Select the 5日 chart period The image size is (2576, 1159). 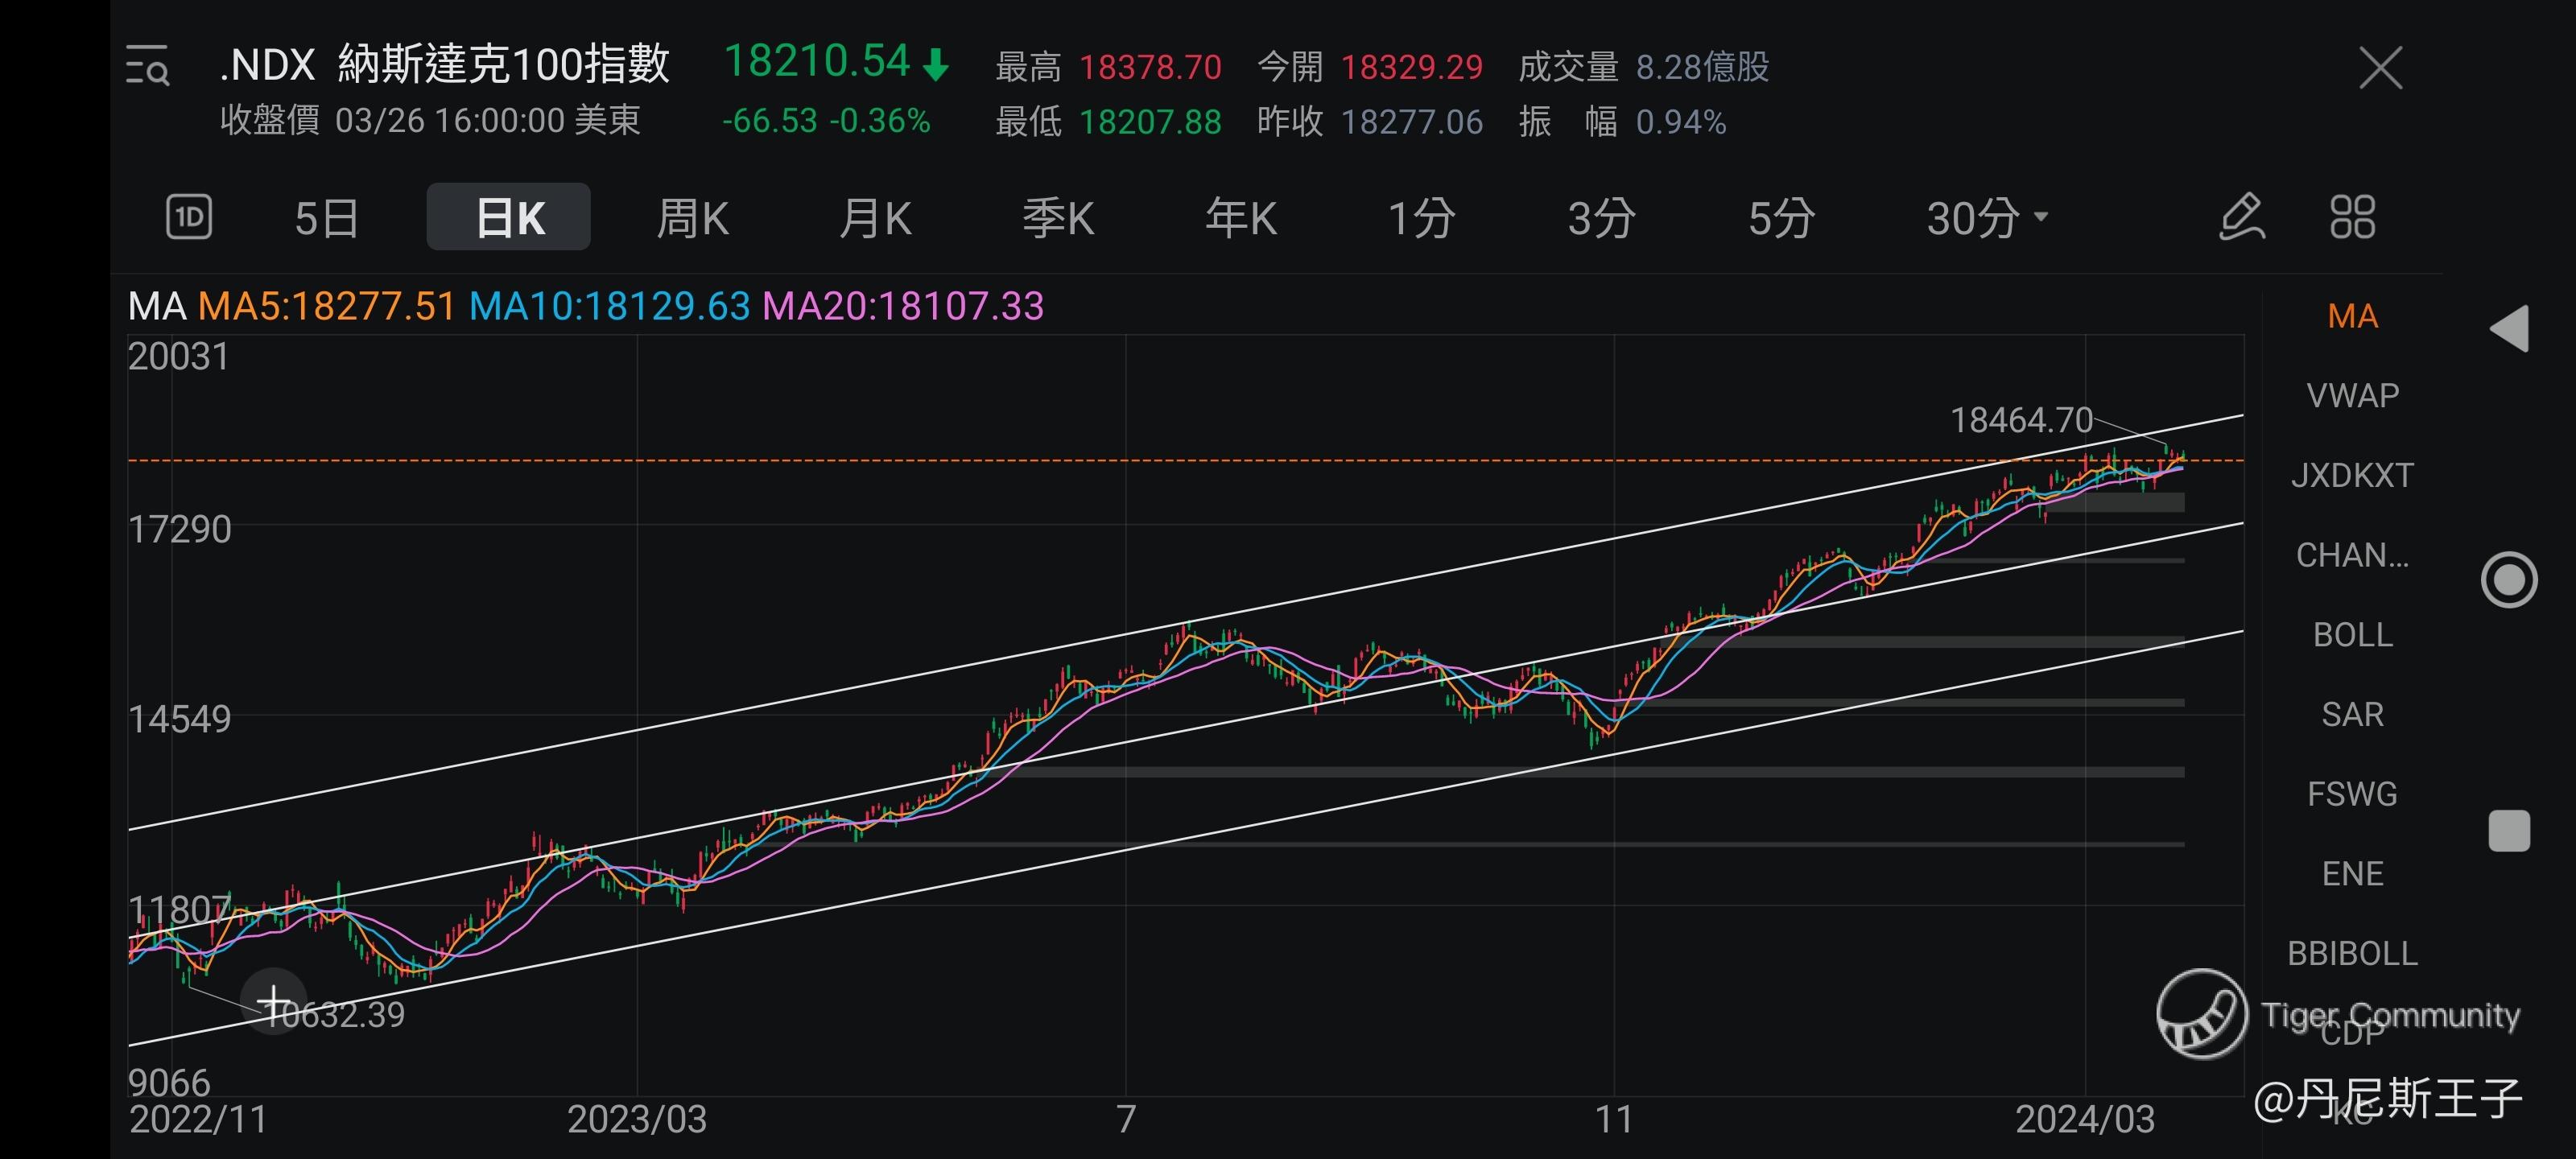pos(326,217)
